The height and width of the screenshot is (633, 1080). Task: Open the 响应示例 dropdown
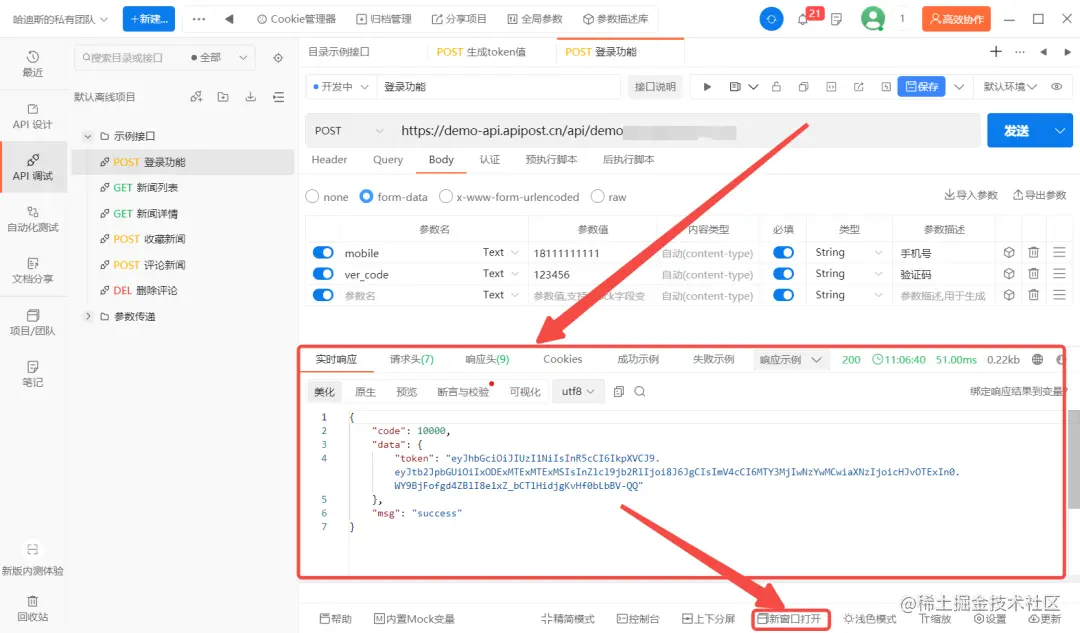[x=791, y=360]
